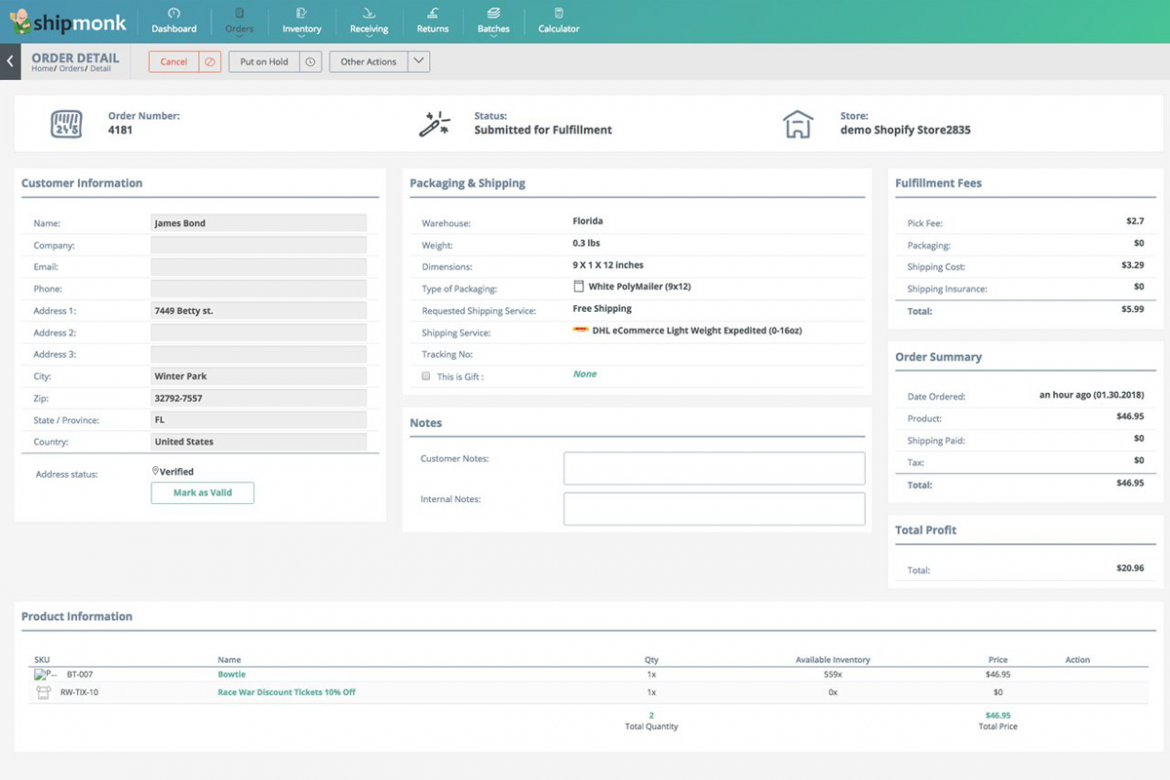Toggle the 'This is Gift' checkbox
Screen dimensions: 1170x780
(x=425, y=374)
